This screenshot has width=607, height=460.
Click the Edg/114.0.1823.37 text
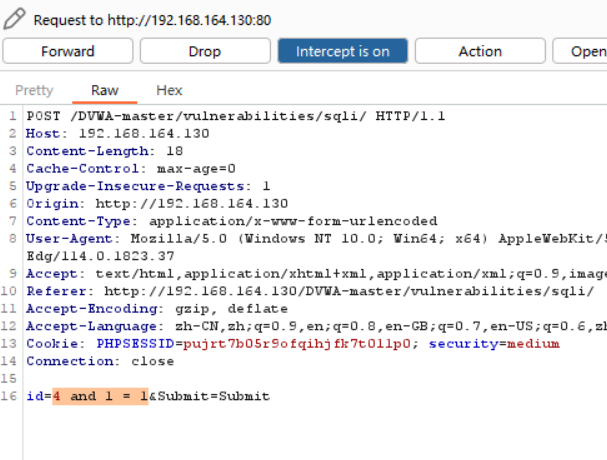[100, 256]
